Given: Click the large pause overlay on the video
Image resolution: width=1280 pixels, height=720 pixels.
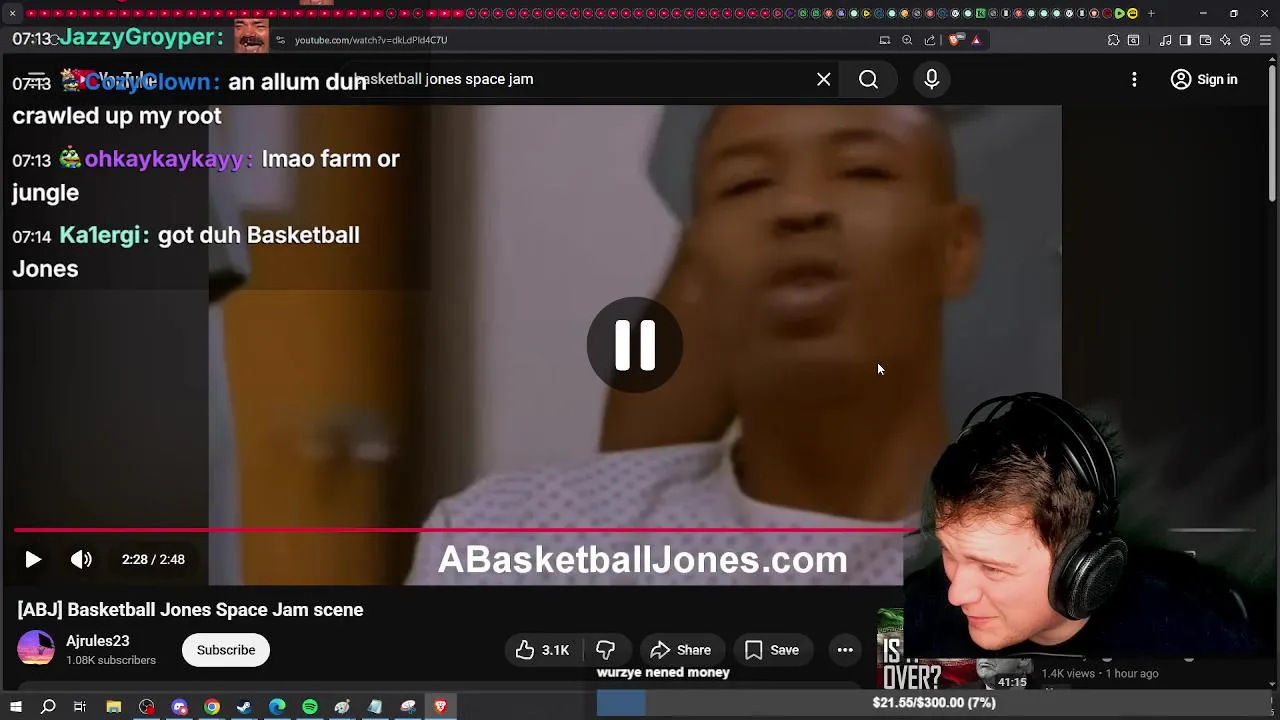Looking at the screenshot, I should click(635, 345).
